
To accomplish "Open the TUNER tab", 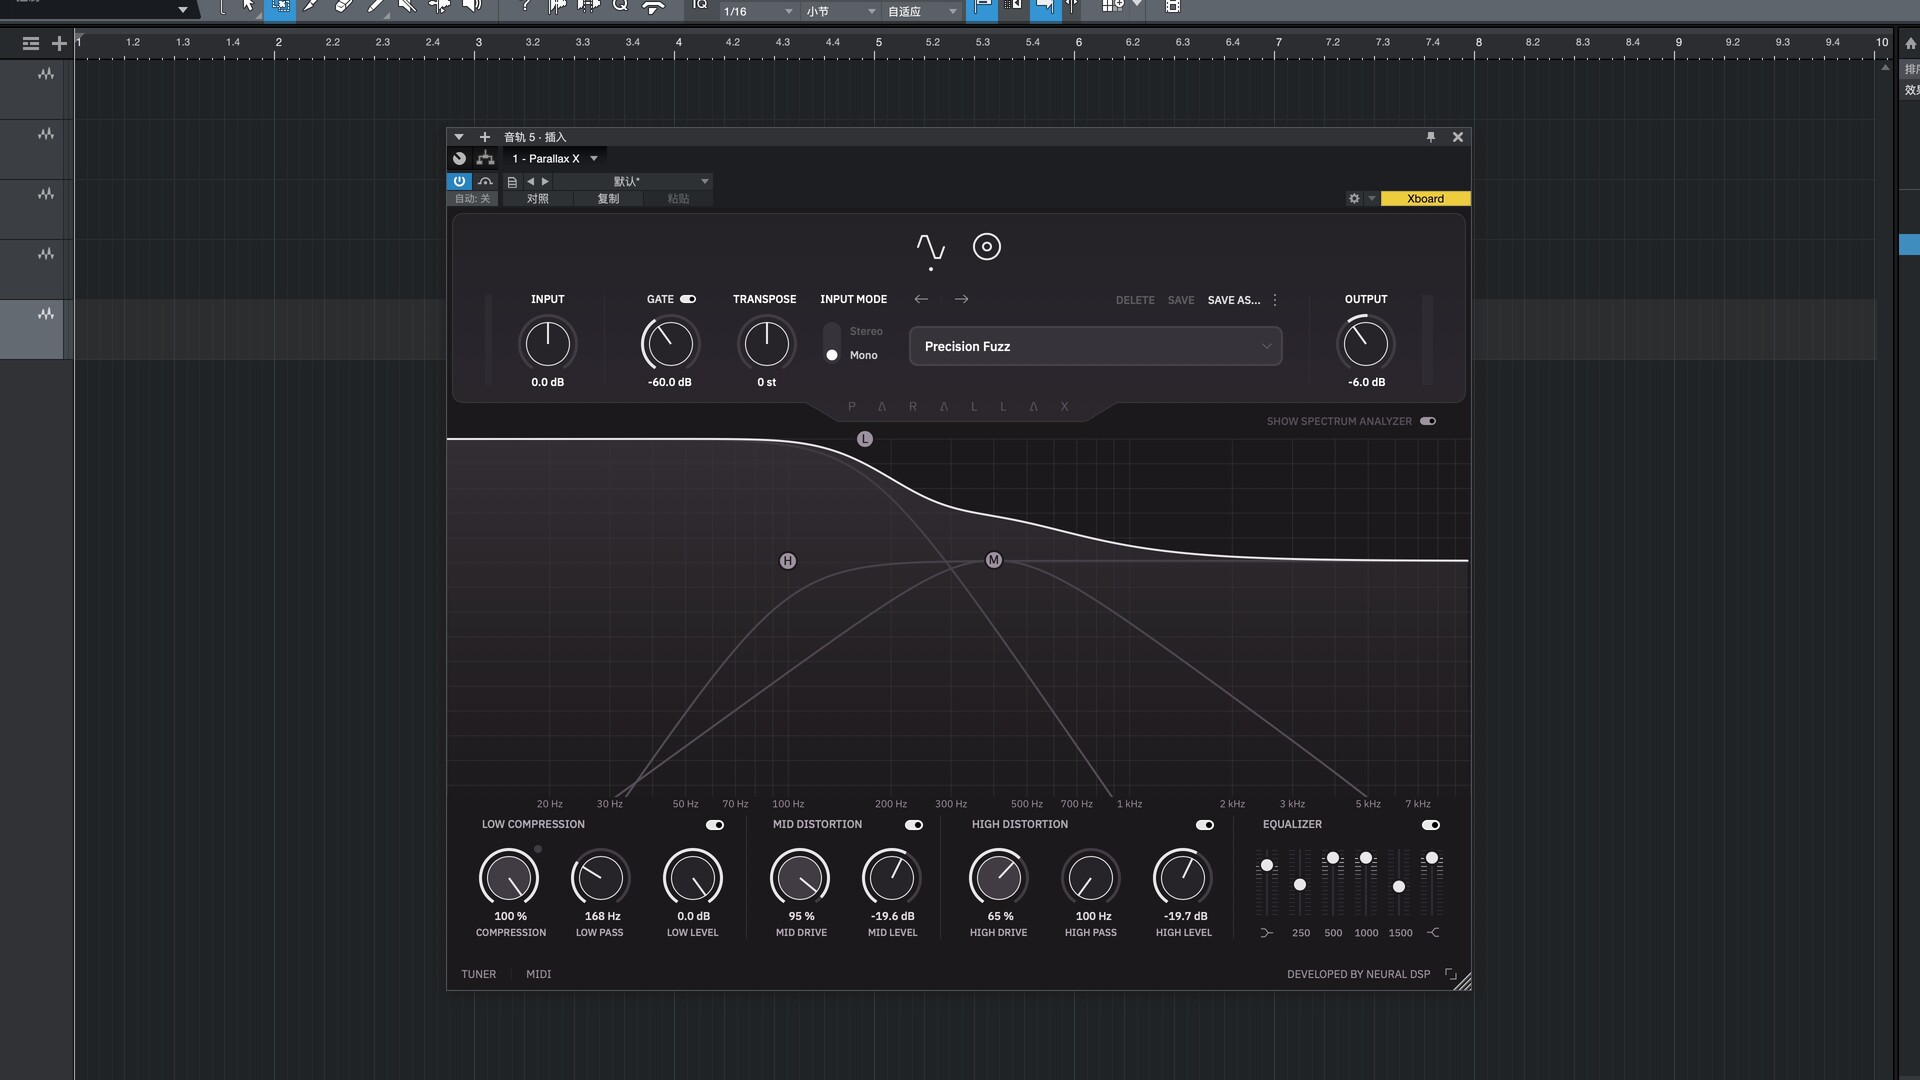I will [478, 974].
